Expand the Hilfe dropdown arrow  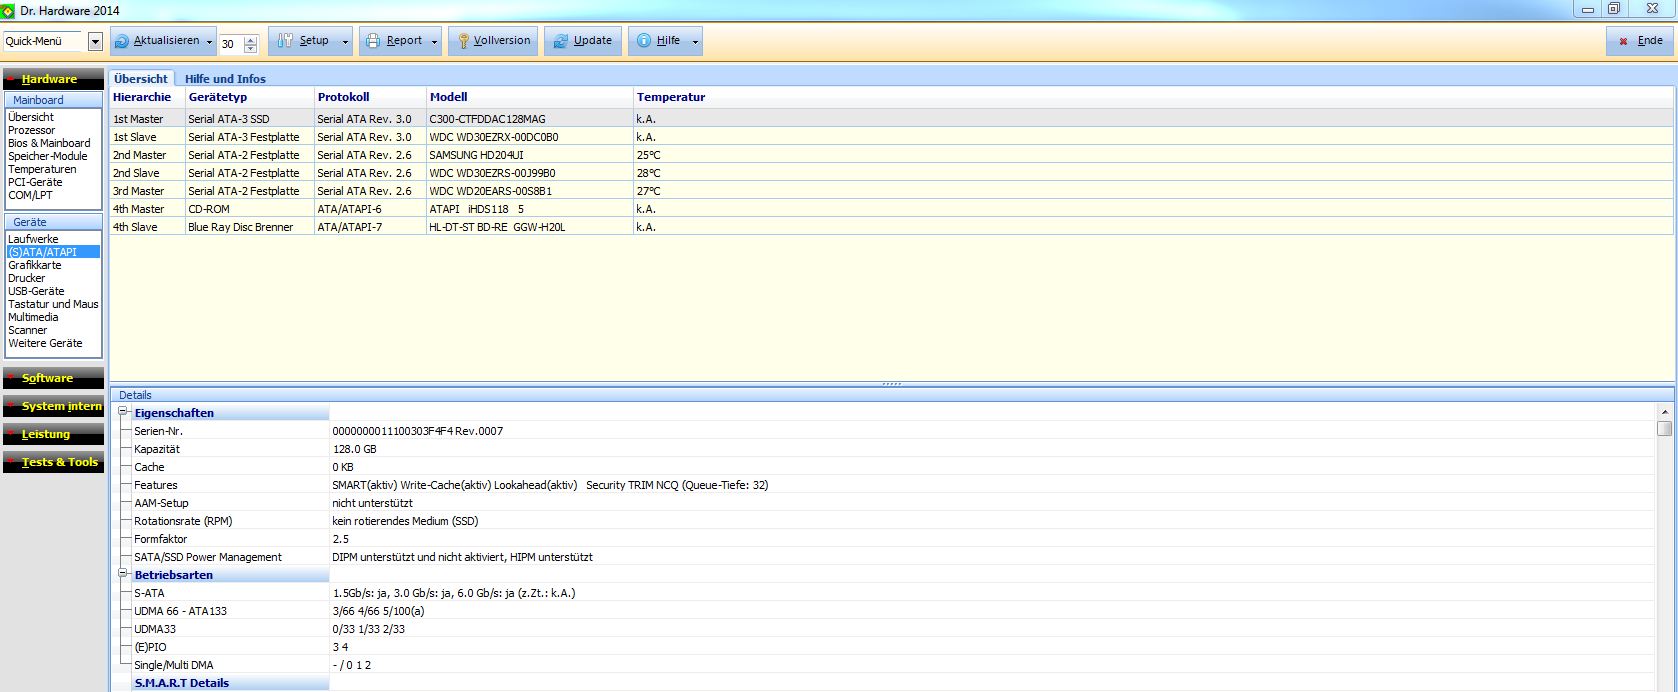point(695,42)
